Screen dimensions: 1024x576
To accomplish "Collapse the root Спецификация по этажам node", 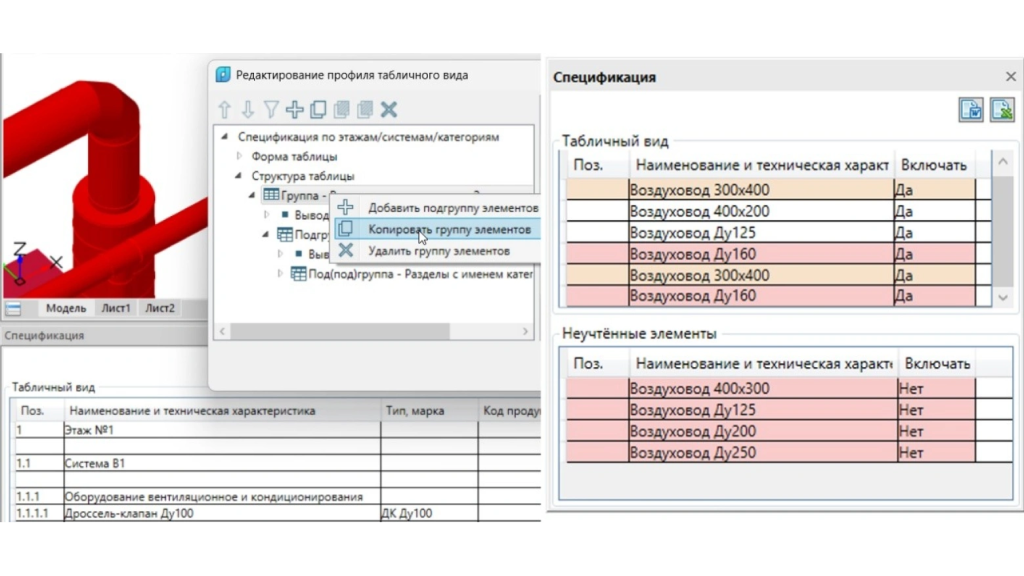I will (x=225, y=137).
